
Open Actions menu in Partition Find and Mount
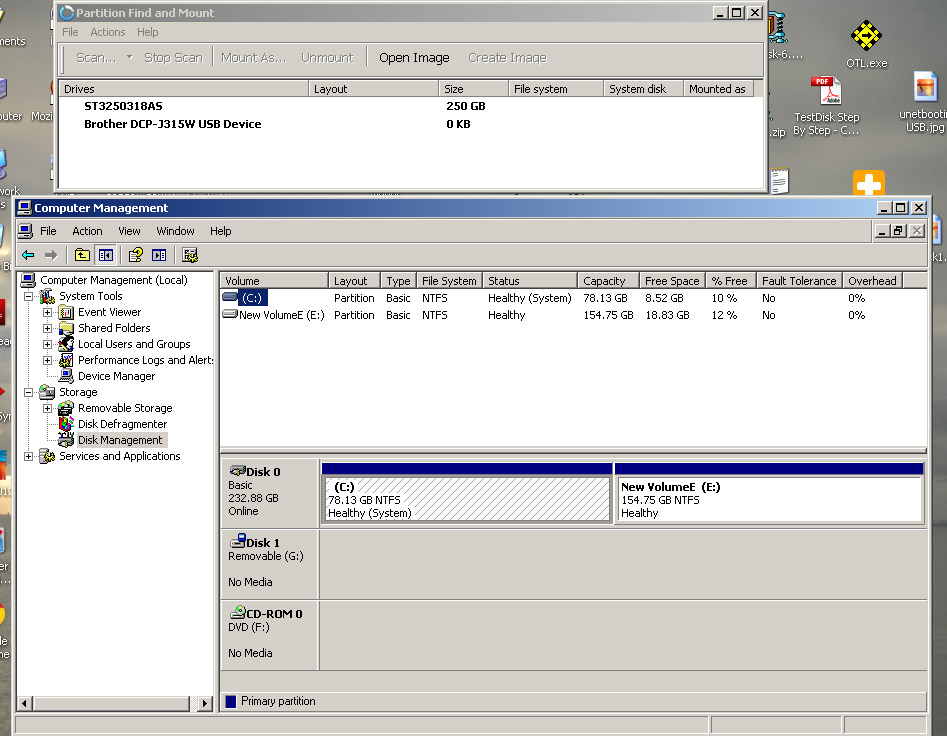pyautogui.click(x=108, y=32)
